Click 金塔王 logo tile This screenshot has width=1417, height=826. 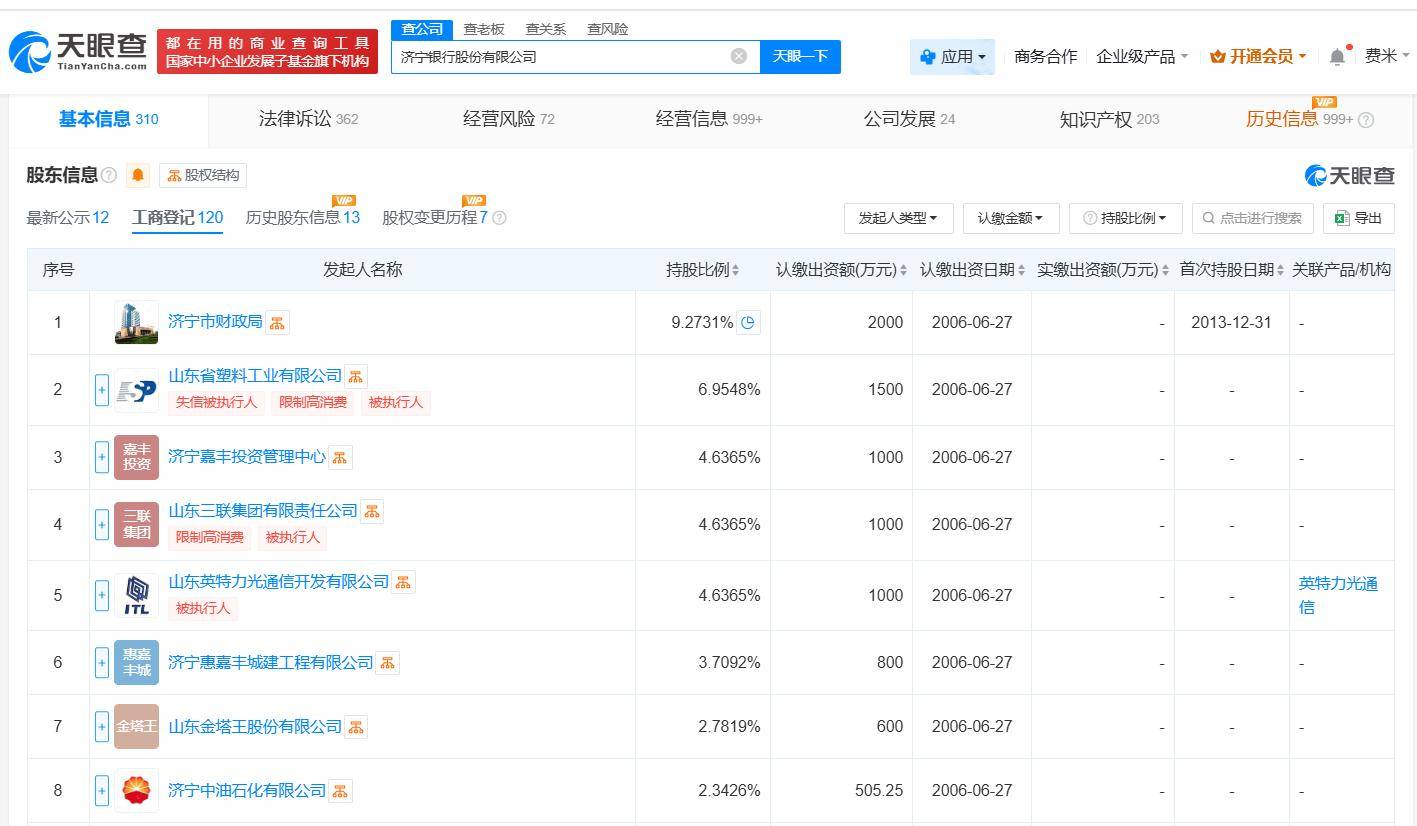point(136,727)
